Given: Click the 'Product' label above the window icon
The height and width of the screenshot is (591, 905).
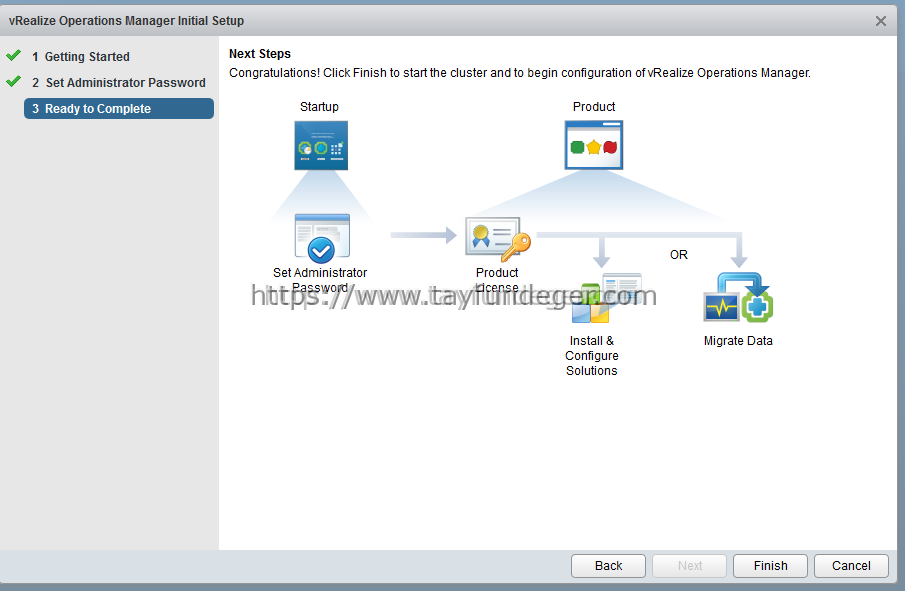Looking at the screenshot, I should pos(594,107).
